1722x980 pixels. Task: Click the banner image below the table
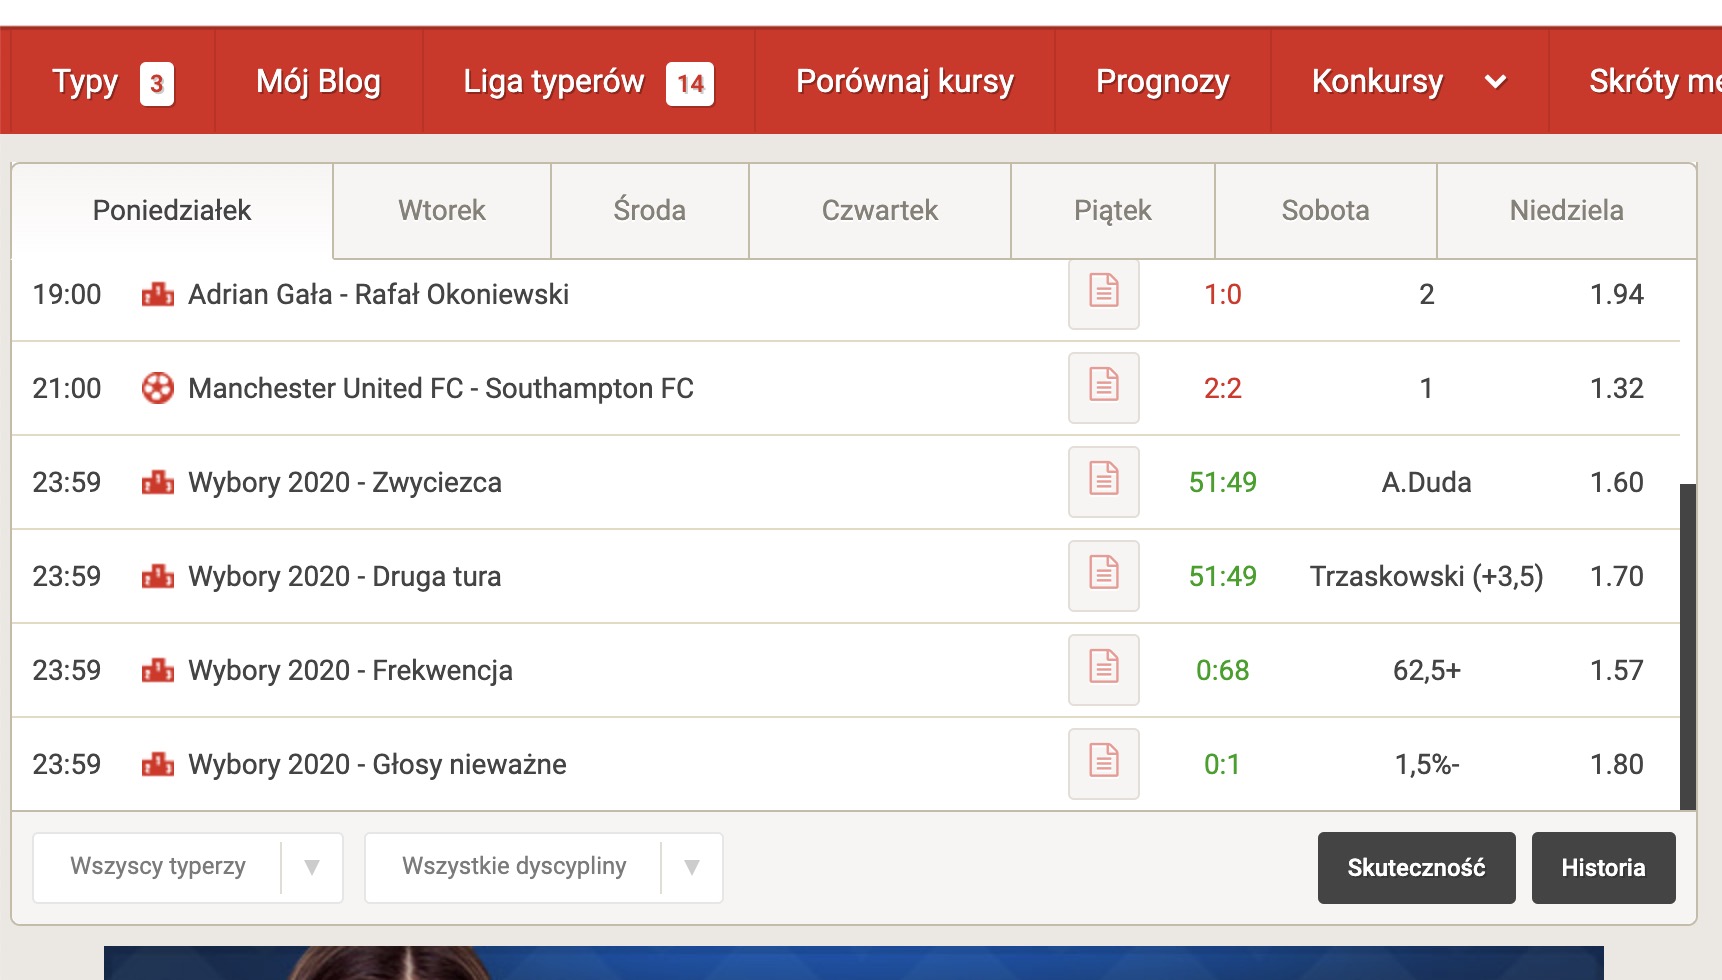854,963
